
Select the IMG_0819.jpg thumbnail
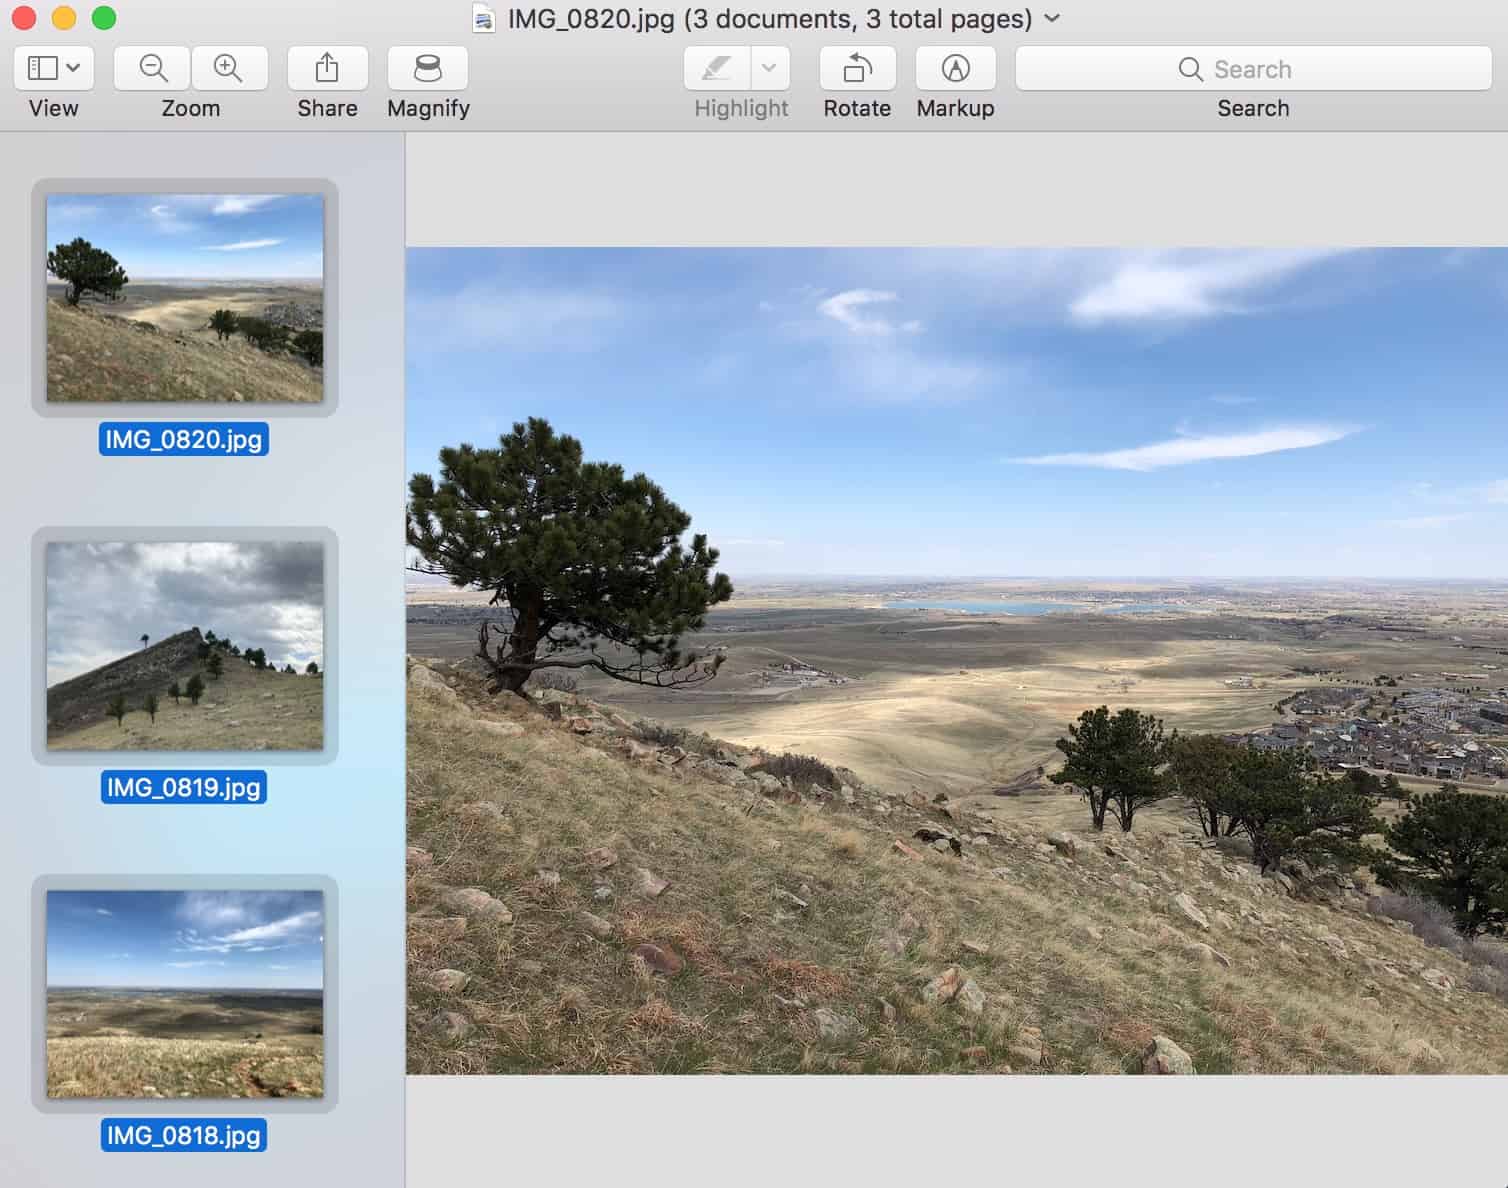click(x=185, y=646)
